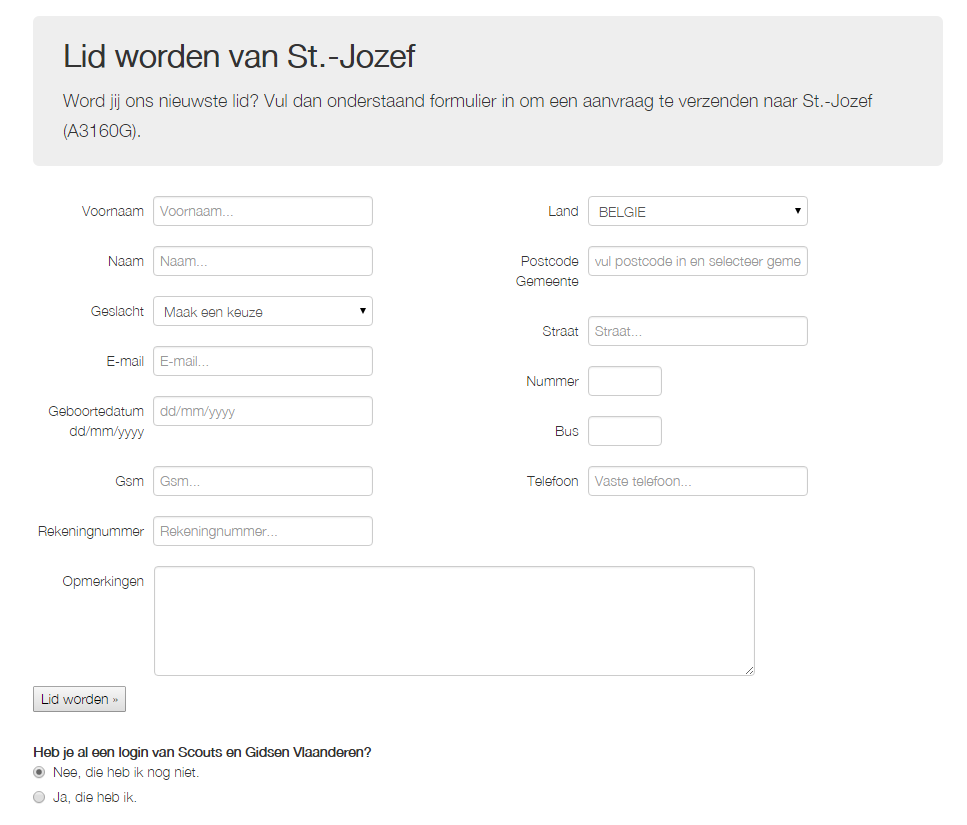Click the Voornaam input field
Viewport: 967px width, 825px height.
click(x=263, y=211)
